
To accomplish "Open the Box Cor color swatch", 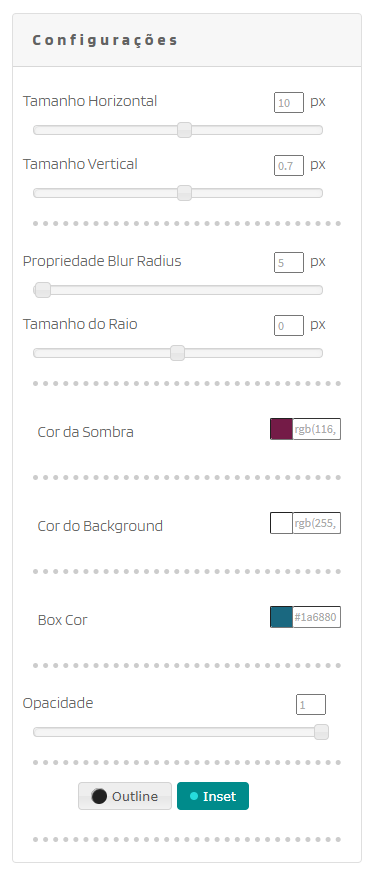I will tap(281, 617).
